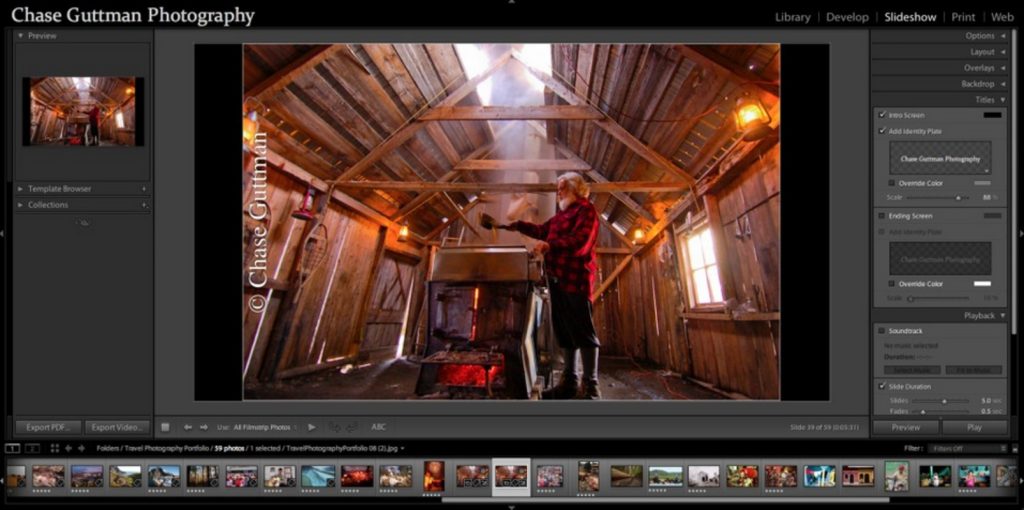This screenshot has width=1024, height=510.
Task: Click the Export PDF button
Action: click(48, 428)
